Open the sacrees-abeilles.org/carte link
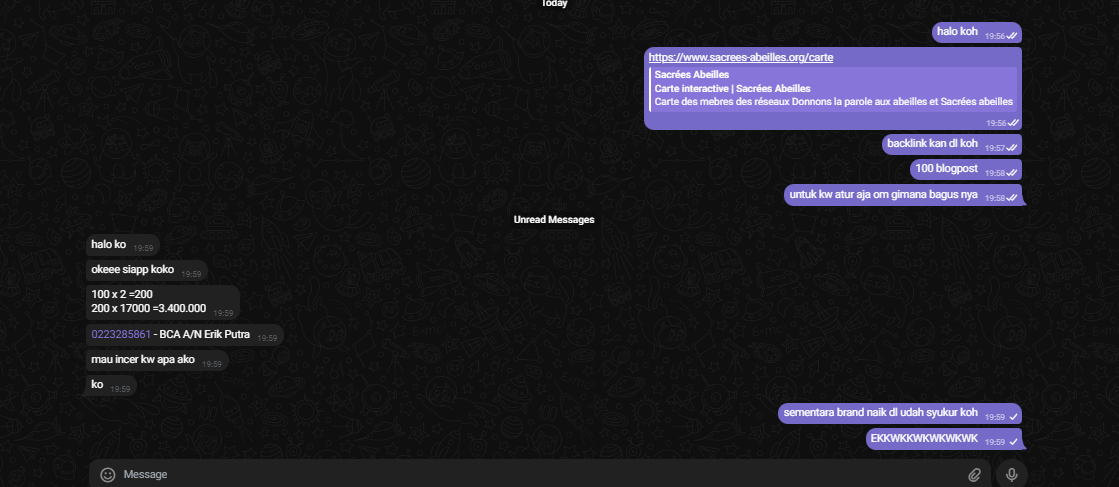Viewport: 1119px width, 487px height. [x=740, y=58]
